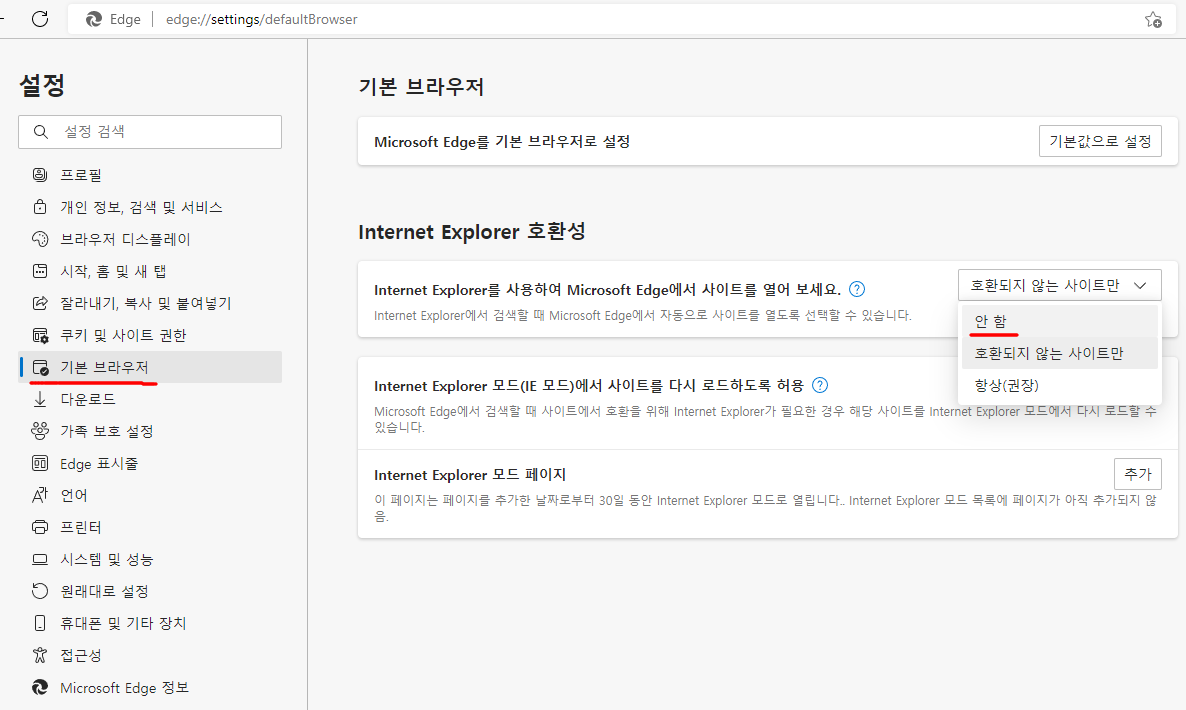Open the 호환되지 않는 사이트만 dropdown

[1059, 285]
